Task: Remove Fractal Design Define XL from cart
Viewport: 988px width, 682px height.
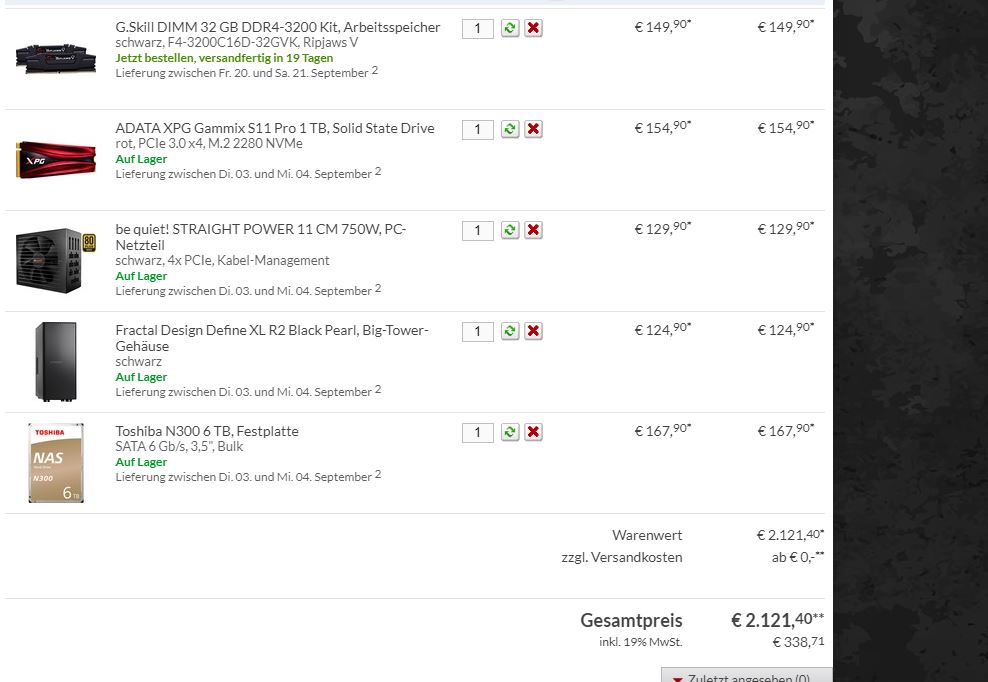Action: [534, 331]
